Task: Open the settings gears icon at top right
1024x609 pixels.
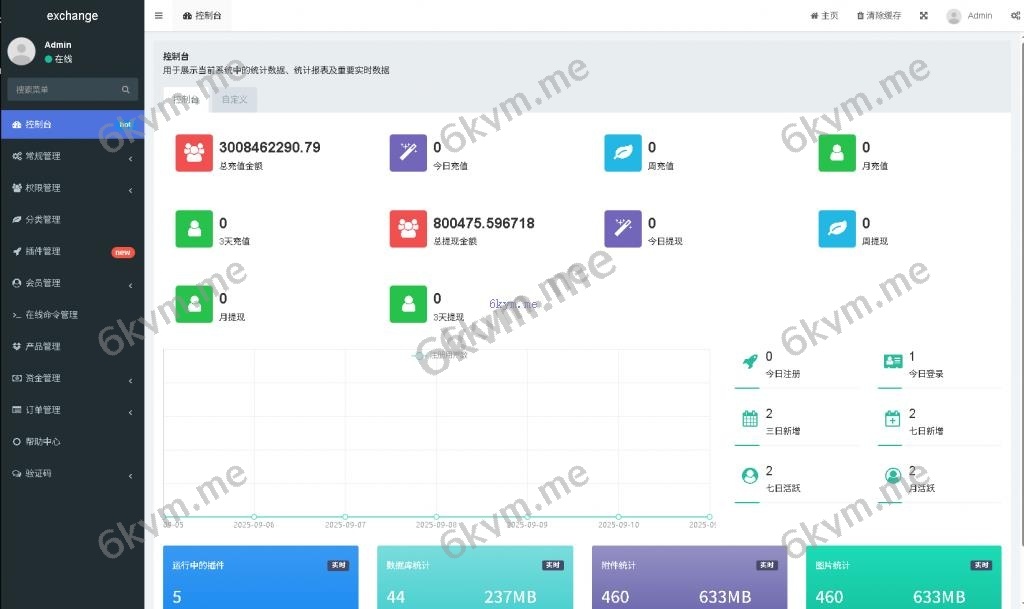Action: click(x=1015, y=16)
